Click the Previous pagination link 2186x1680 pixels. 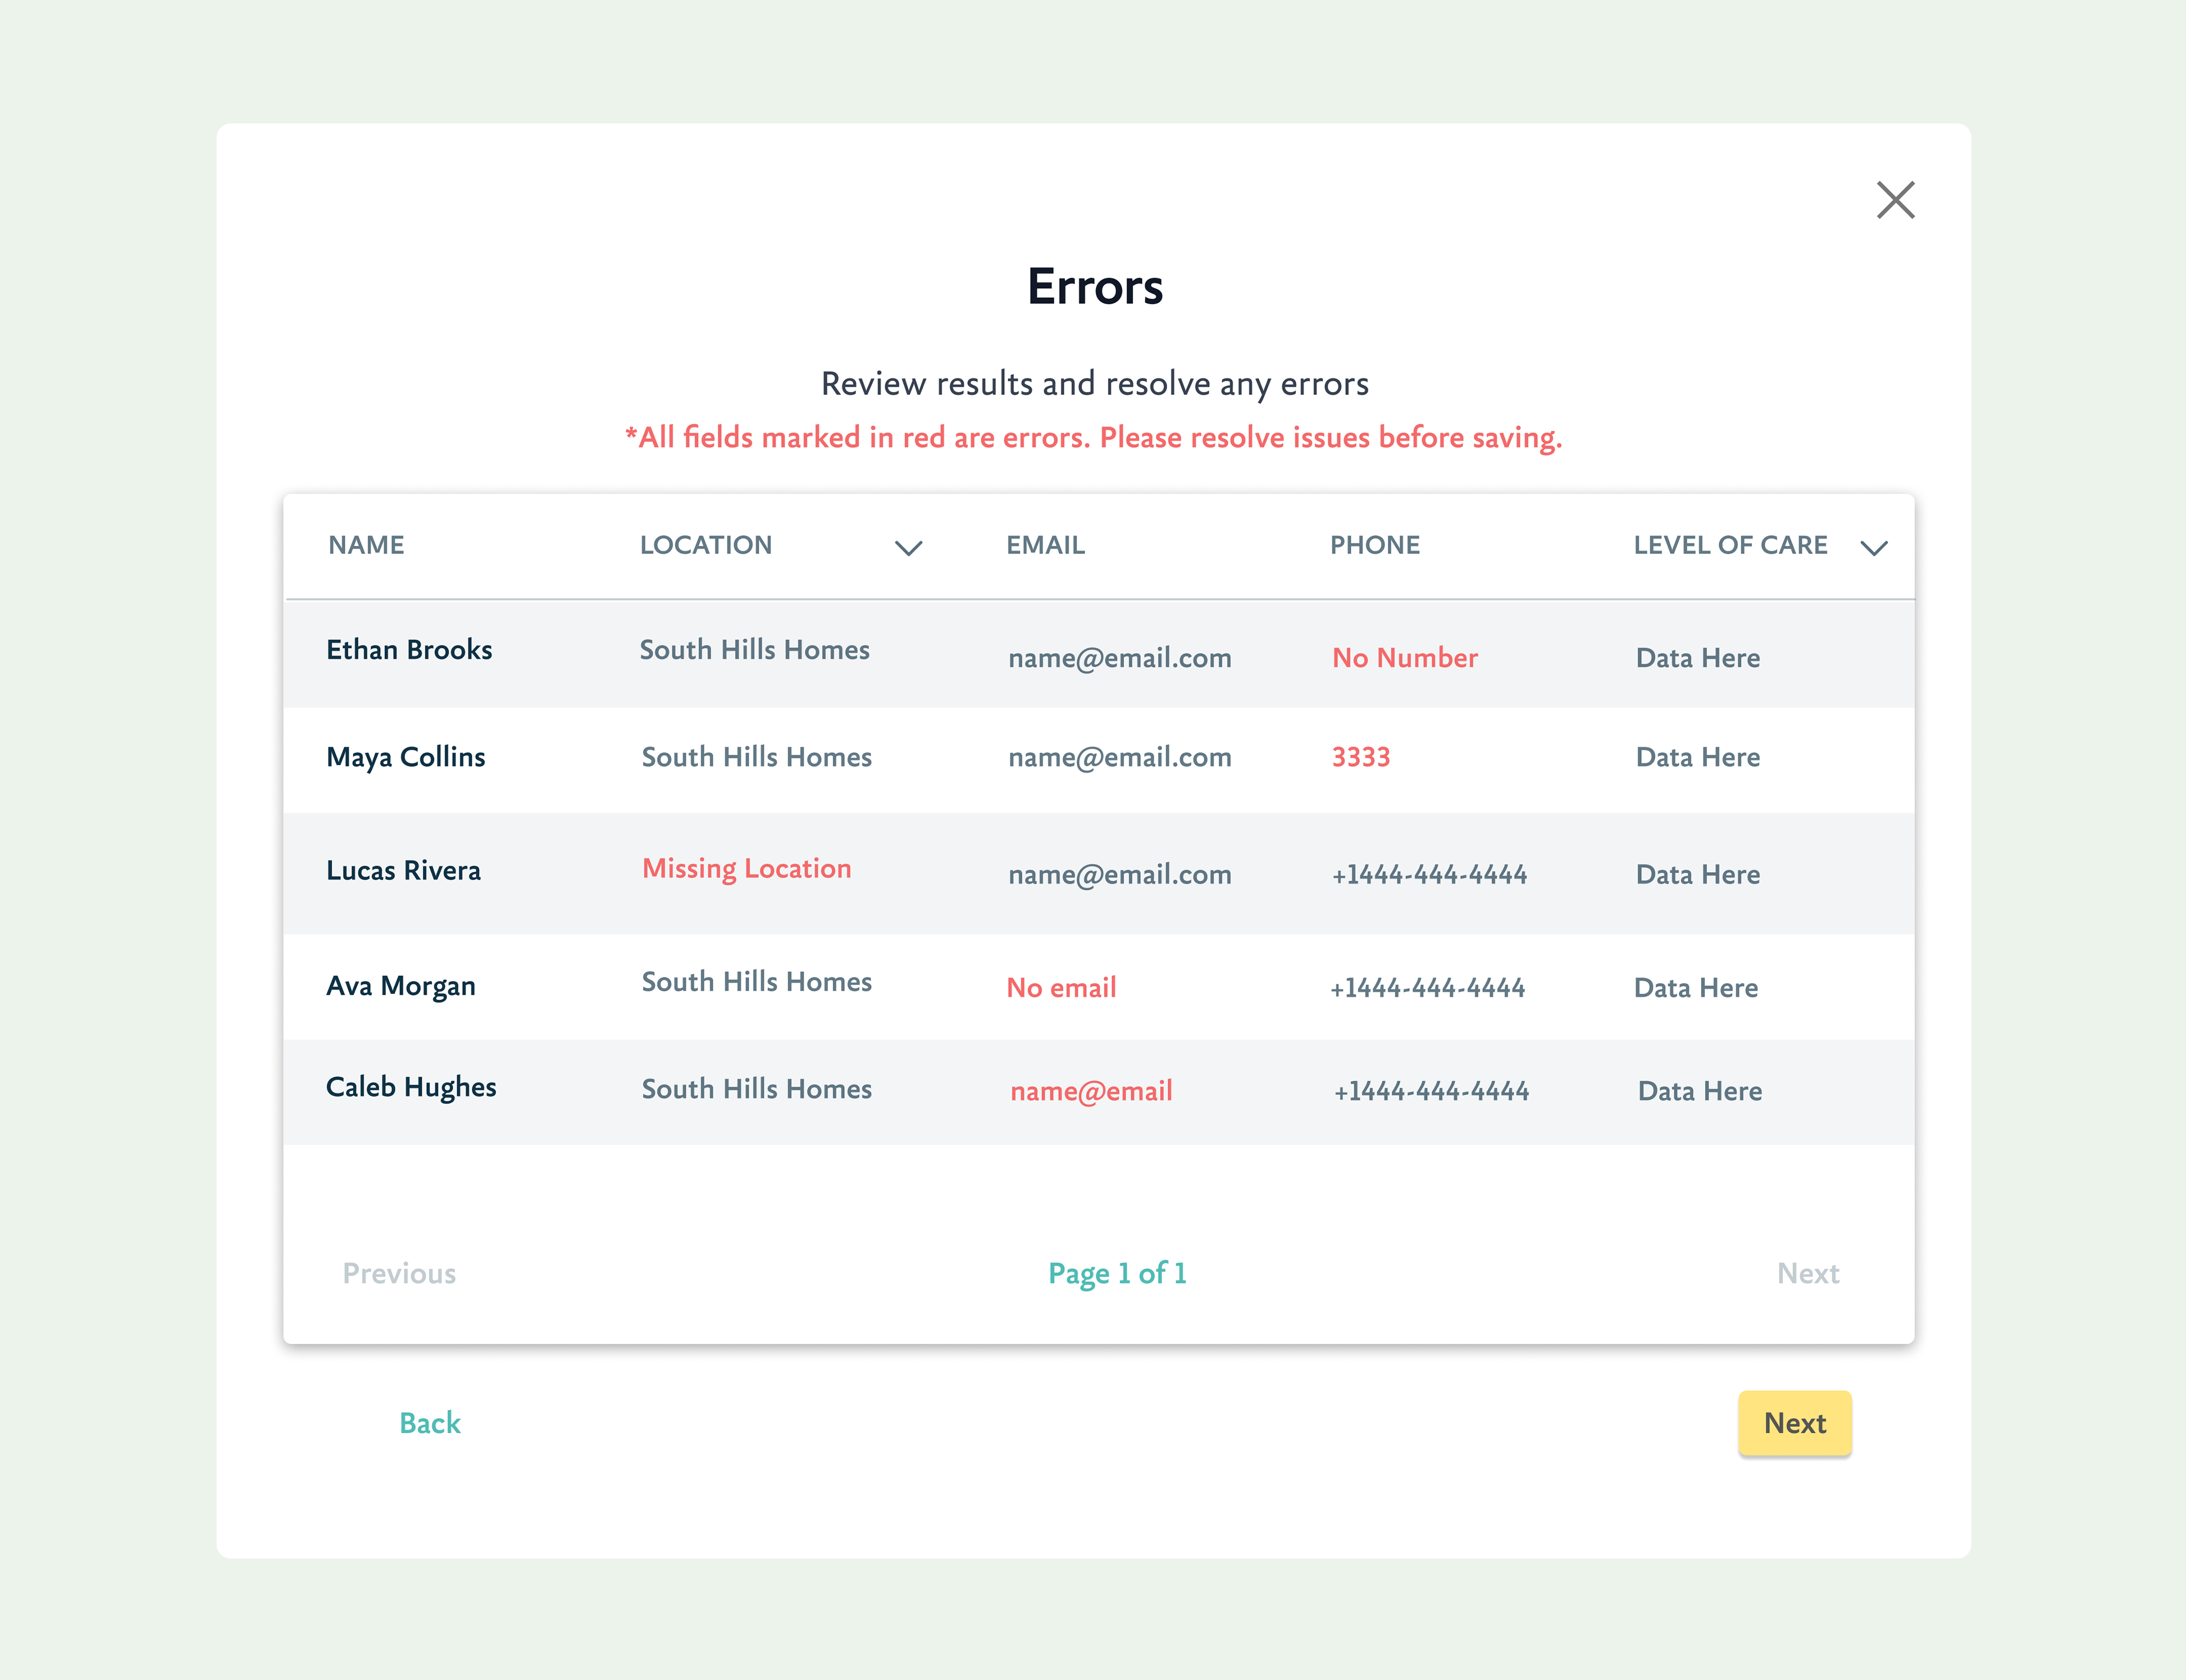tap(399, 1273)
